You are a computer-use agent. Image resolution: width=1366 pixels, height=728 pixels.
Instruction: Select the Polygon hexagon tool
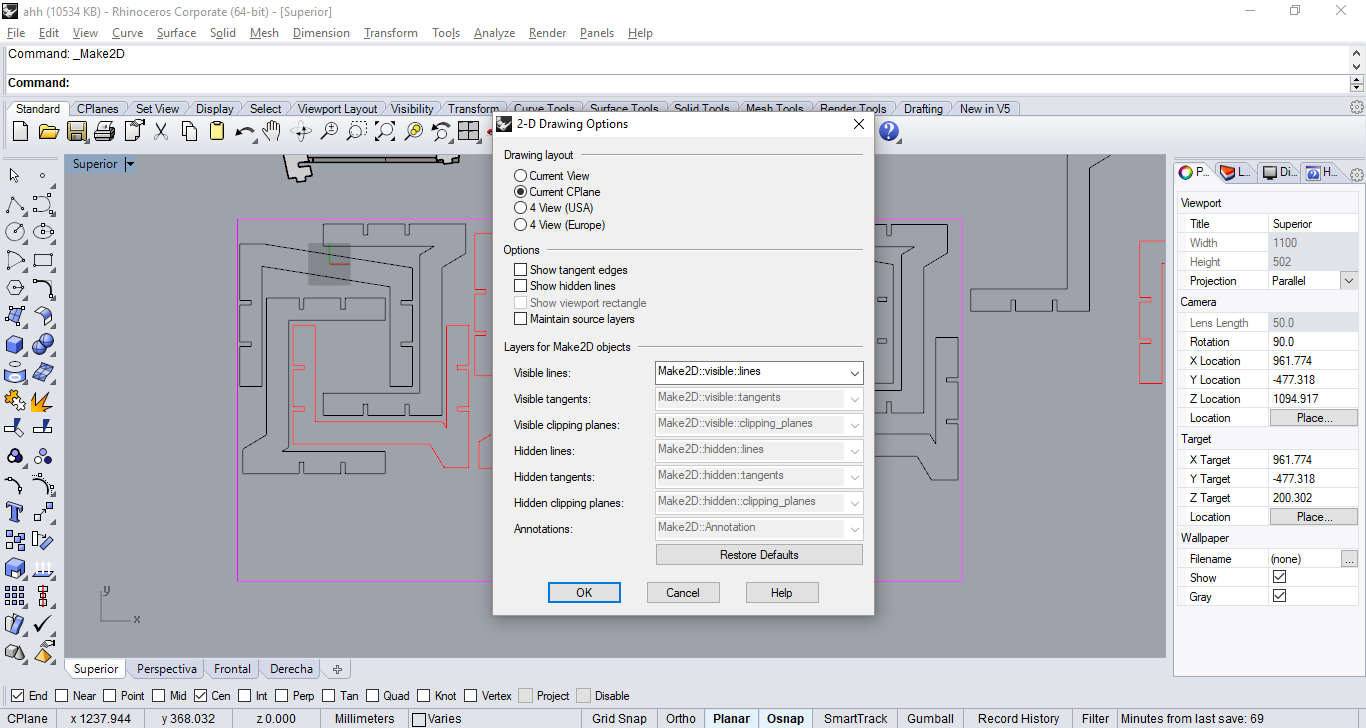15,288
